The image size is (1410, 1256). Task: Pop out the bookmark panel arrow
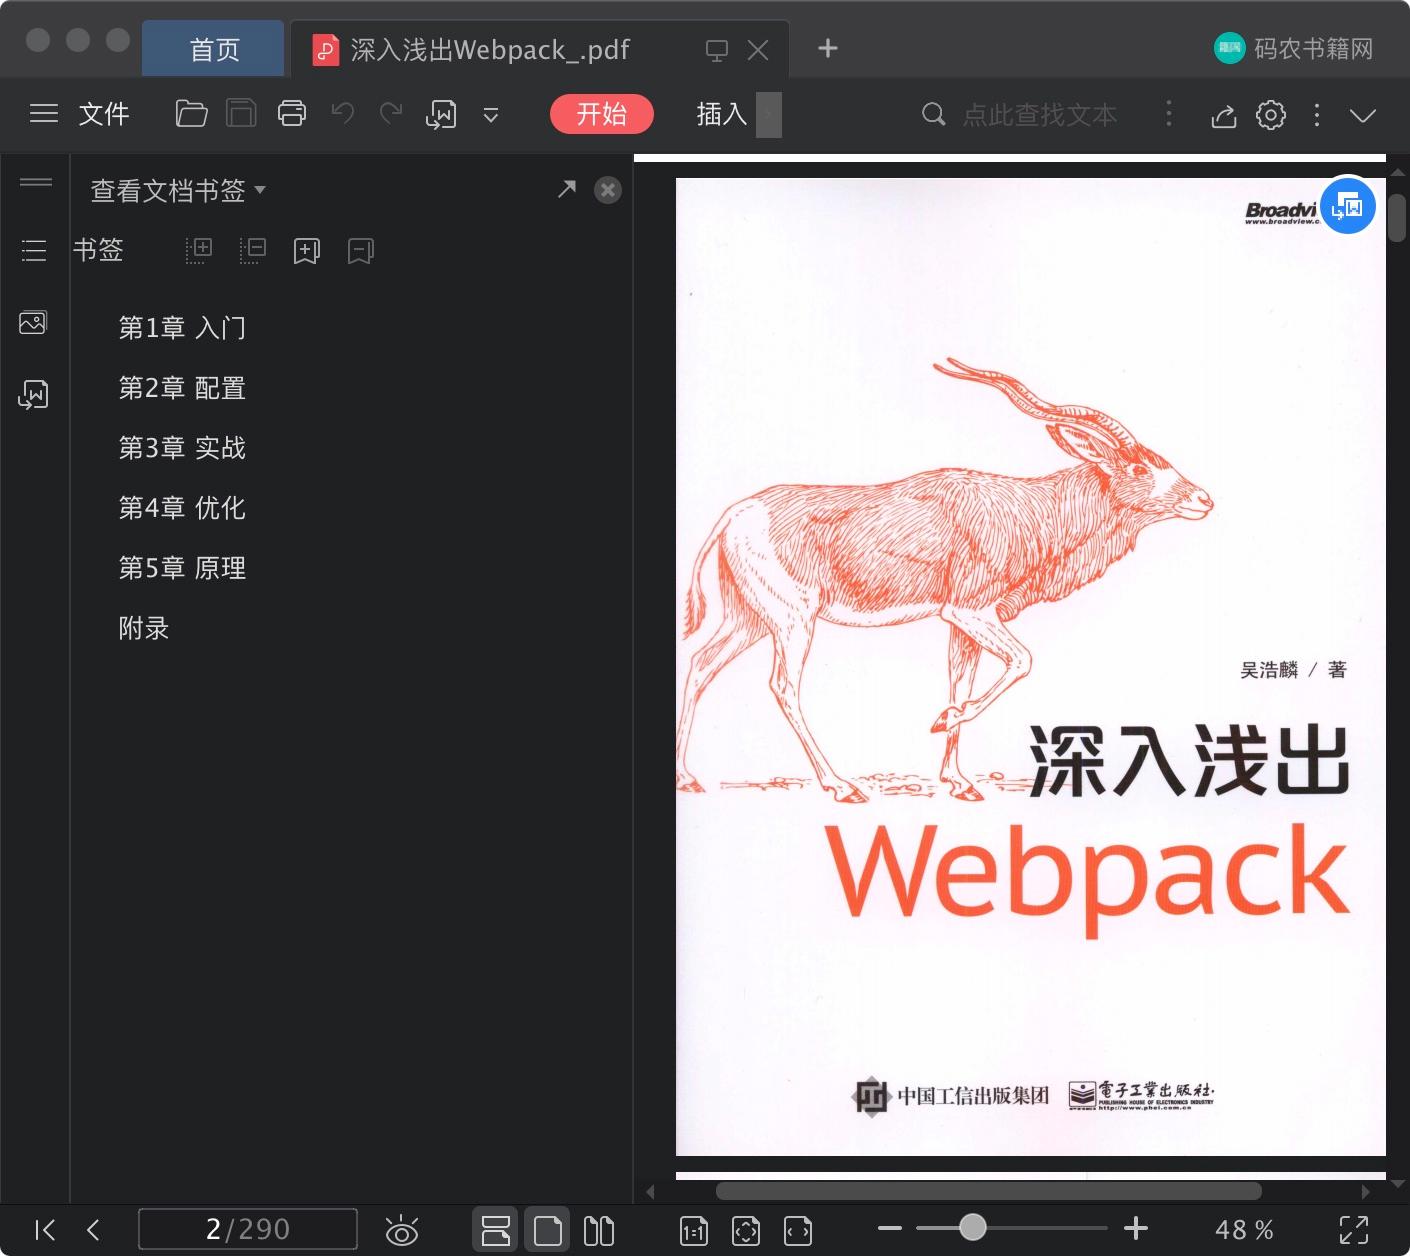[x=567, y=188]
